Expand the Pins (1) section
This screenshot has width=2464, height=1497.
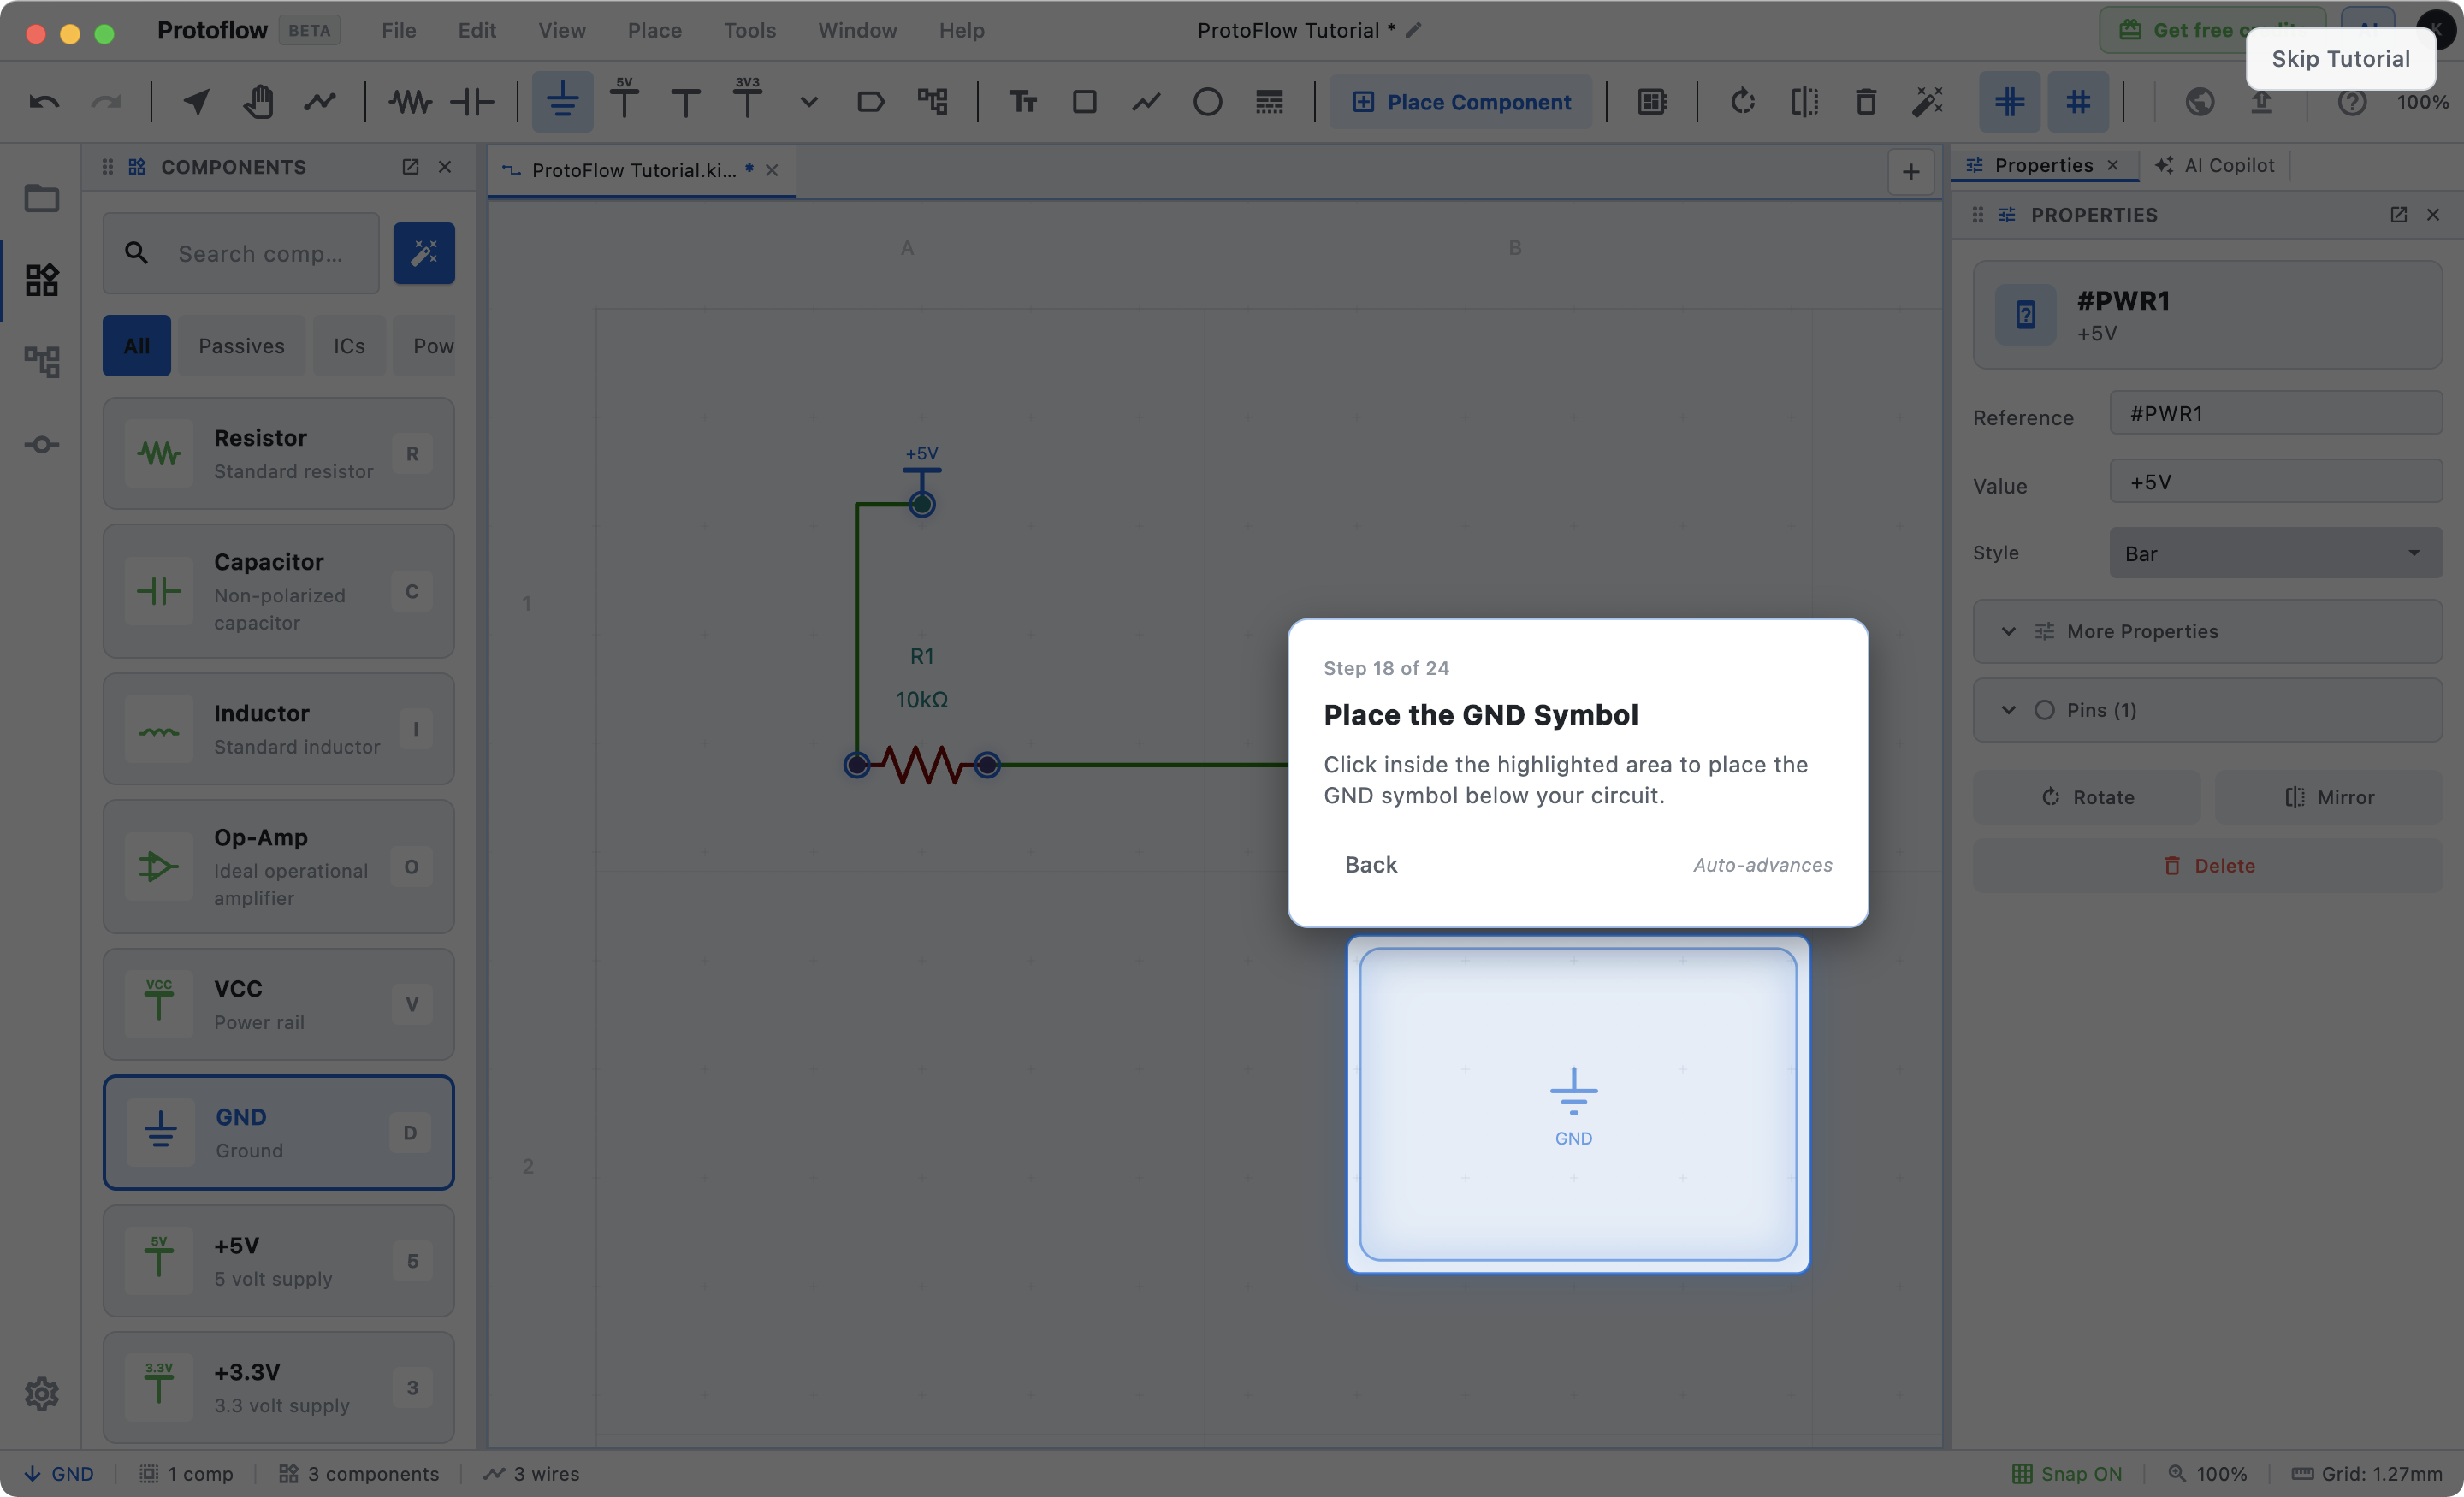tap(2207, 710)
